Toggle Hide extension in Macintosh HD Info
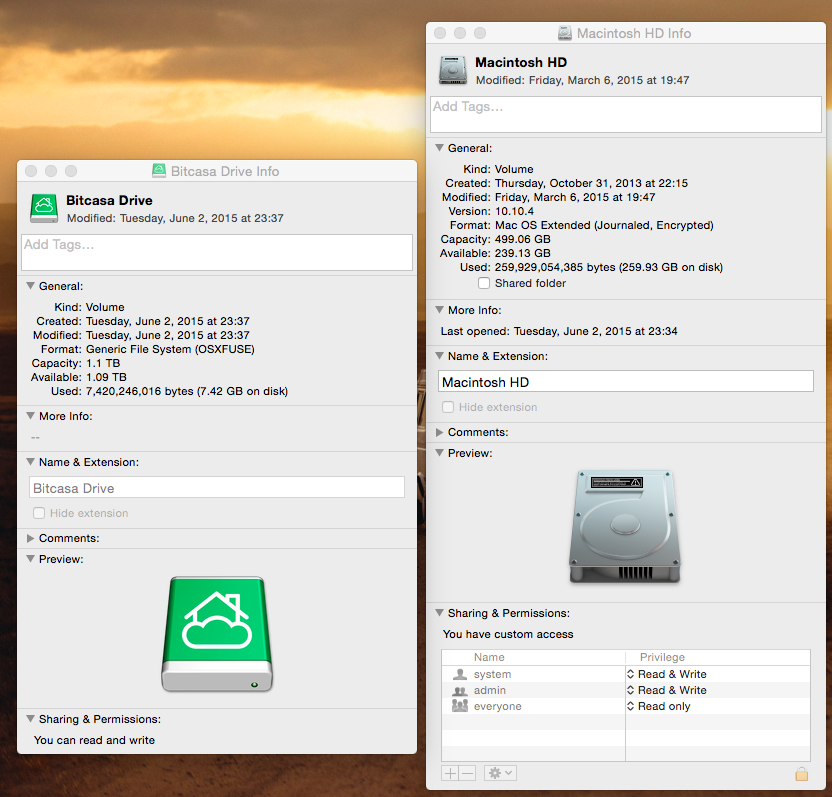This screenshot has height=797, width=832. coord(448,407)
